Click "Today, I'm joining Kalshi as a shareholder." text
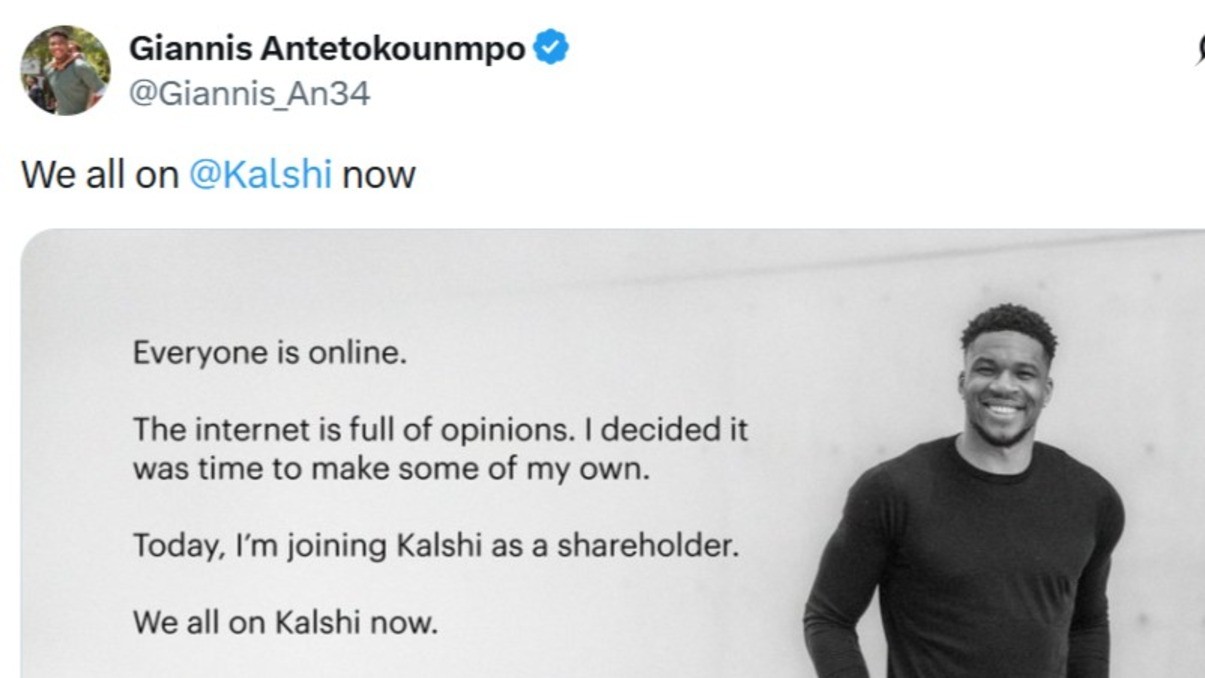Image resolution: width=1205 pixels, height=678 pixels. pyautogui.click(x=436, y=547)
